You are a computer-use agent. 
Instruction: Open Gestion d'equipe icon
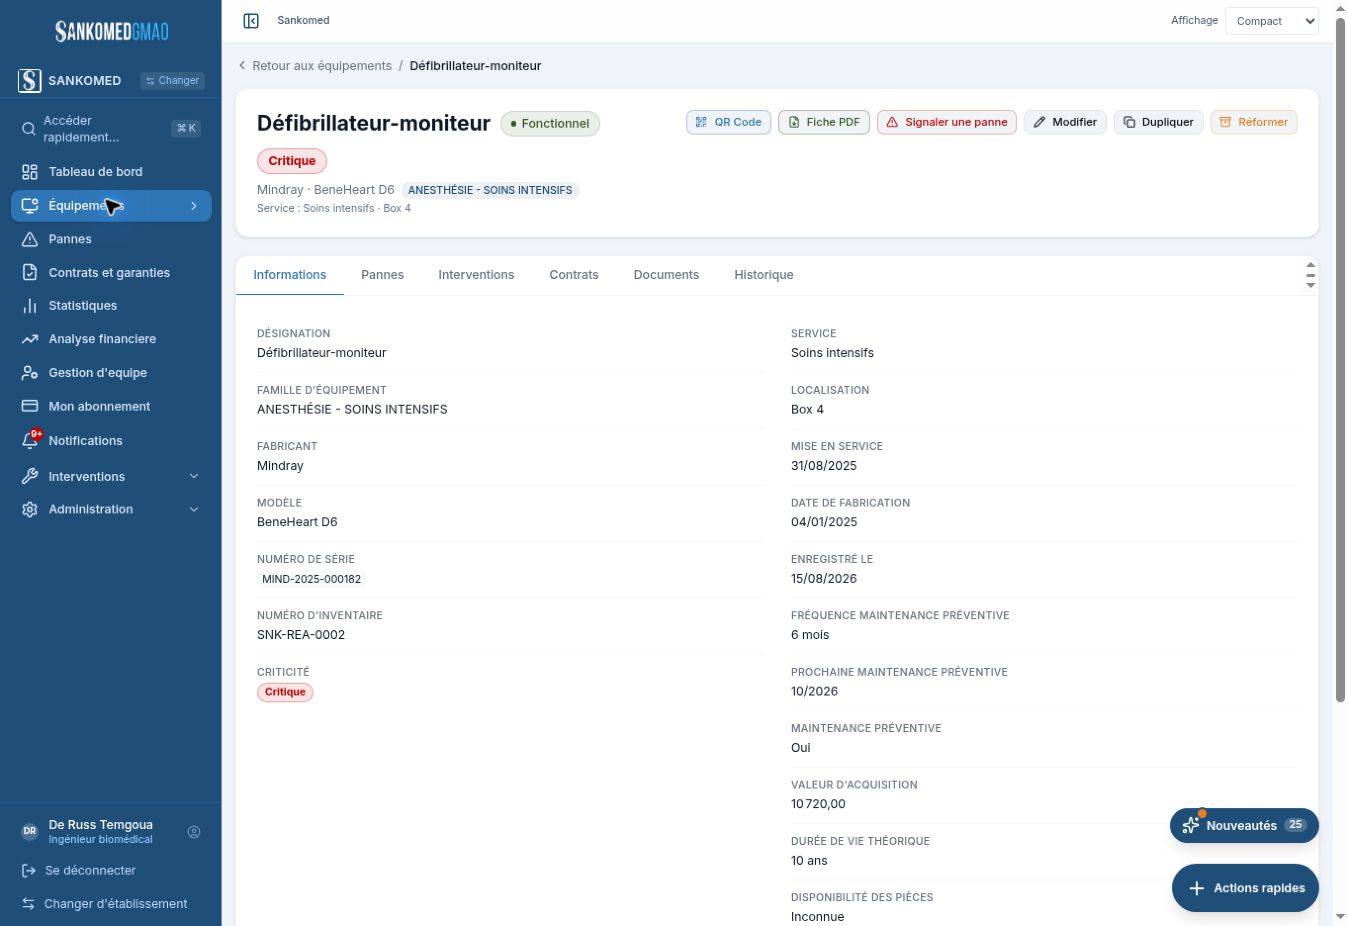point(30,373)
